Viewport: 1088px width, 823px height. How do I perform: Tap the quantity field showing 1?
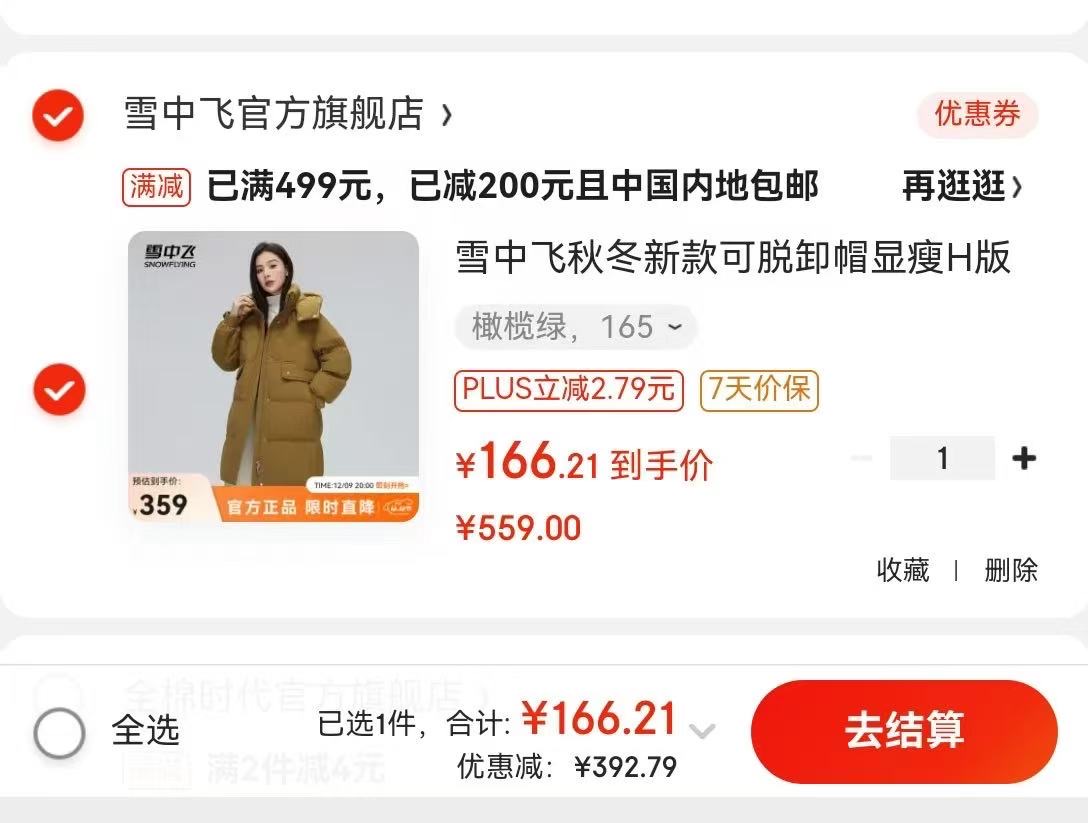(942, 458)
